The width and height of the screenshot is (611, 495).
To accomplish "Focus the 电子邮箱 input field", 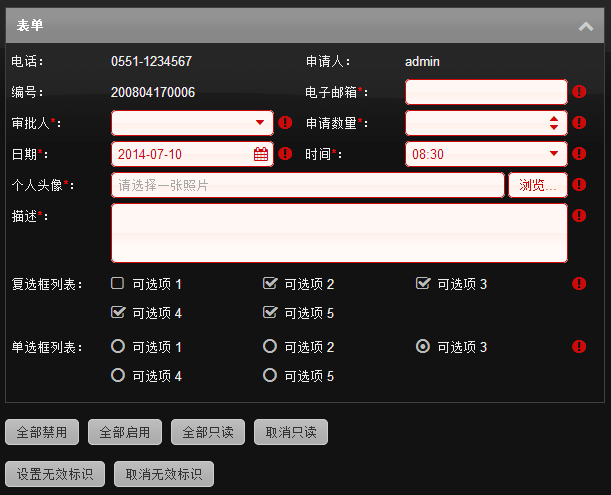I will [486, 92].
